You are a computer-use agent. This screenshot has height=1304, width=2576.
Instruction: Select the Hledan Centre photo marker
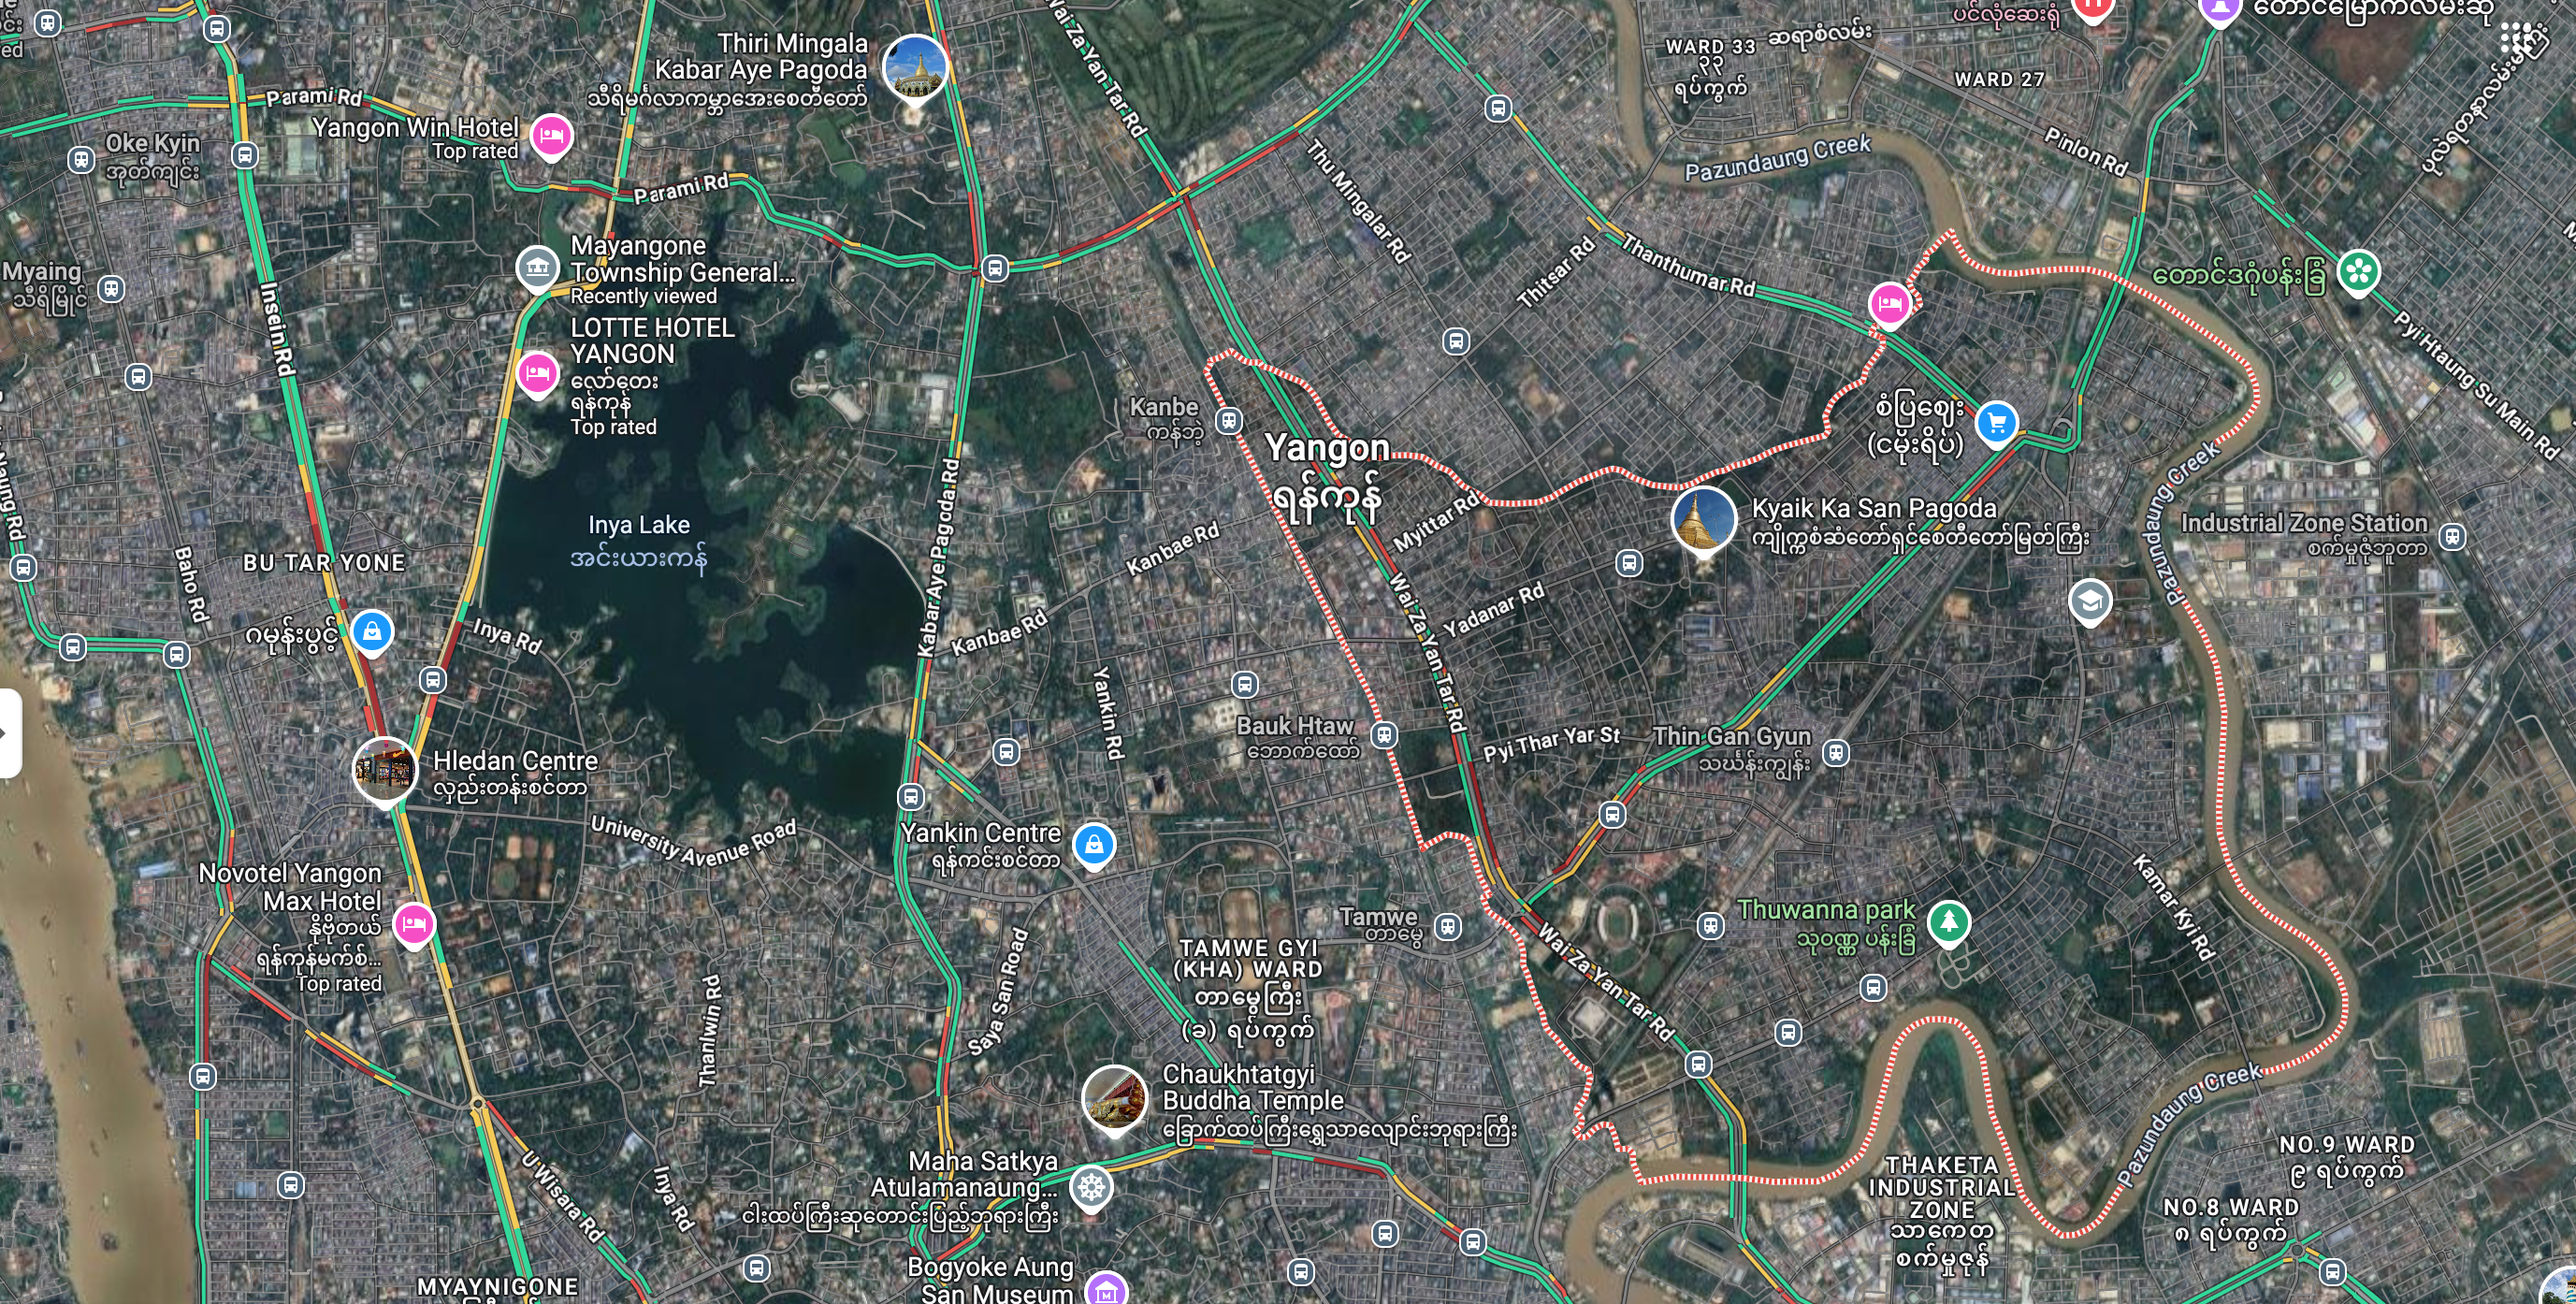point(385,770)
